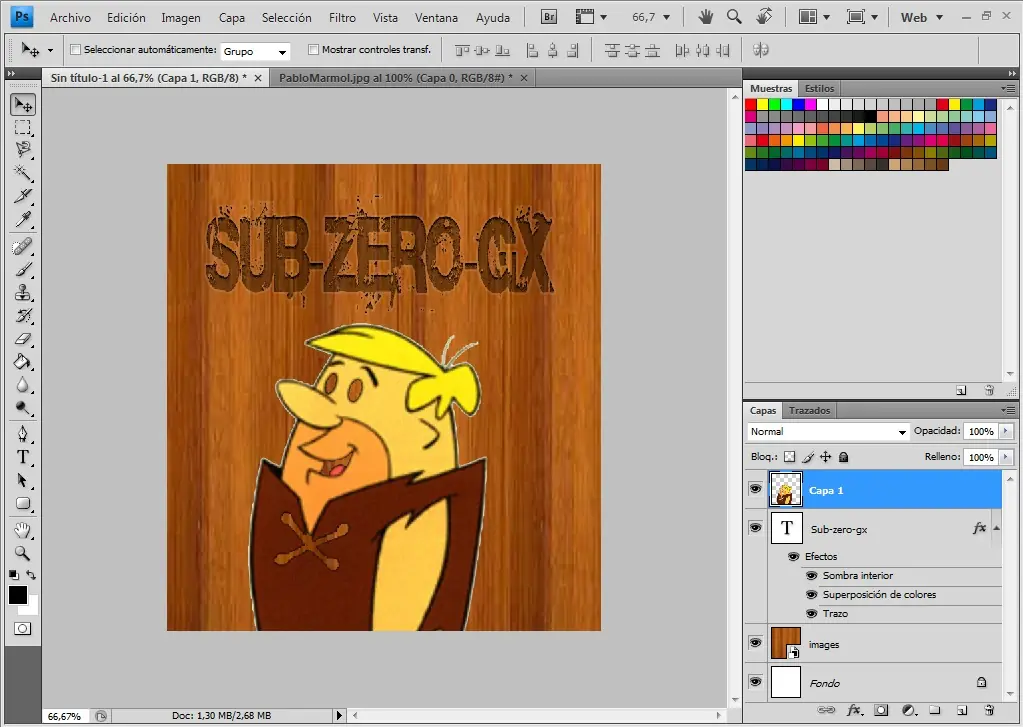1023x727 pixels.
Task: Click the Rotate View tool in top bar
Action: pyautogui.click(x=764, y=16)
